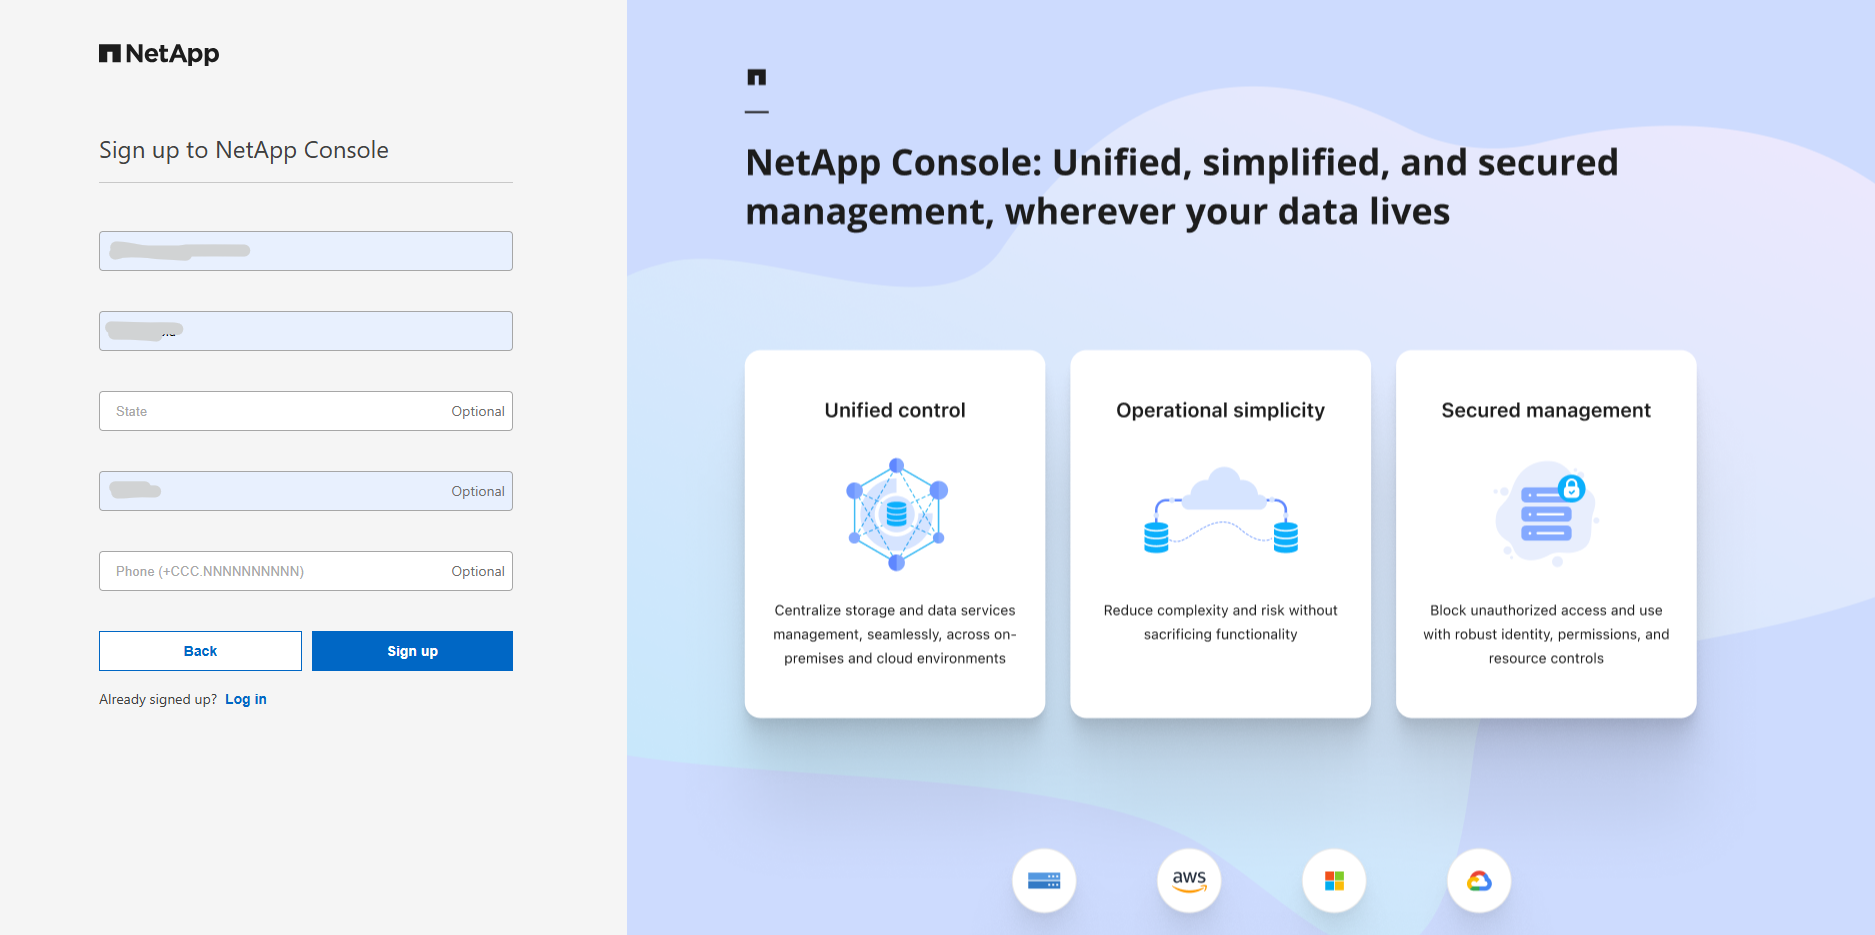
Task: Click the small NetApp mark above the headline
Action: pyautogui.click(x=757, y=77)
